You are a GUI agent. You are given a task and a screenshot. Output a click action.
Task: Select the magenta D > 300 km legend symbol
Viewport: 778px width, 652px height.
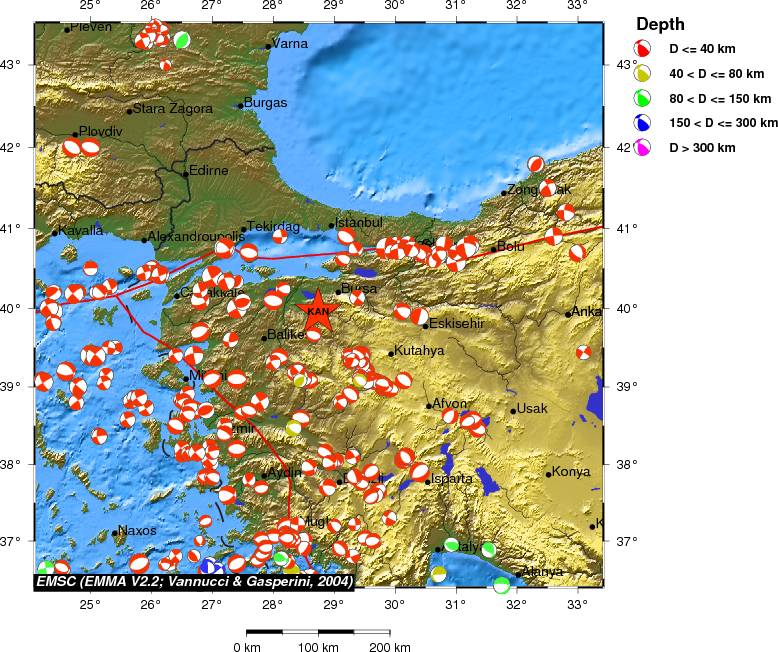pos(644,147)
